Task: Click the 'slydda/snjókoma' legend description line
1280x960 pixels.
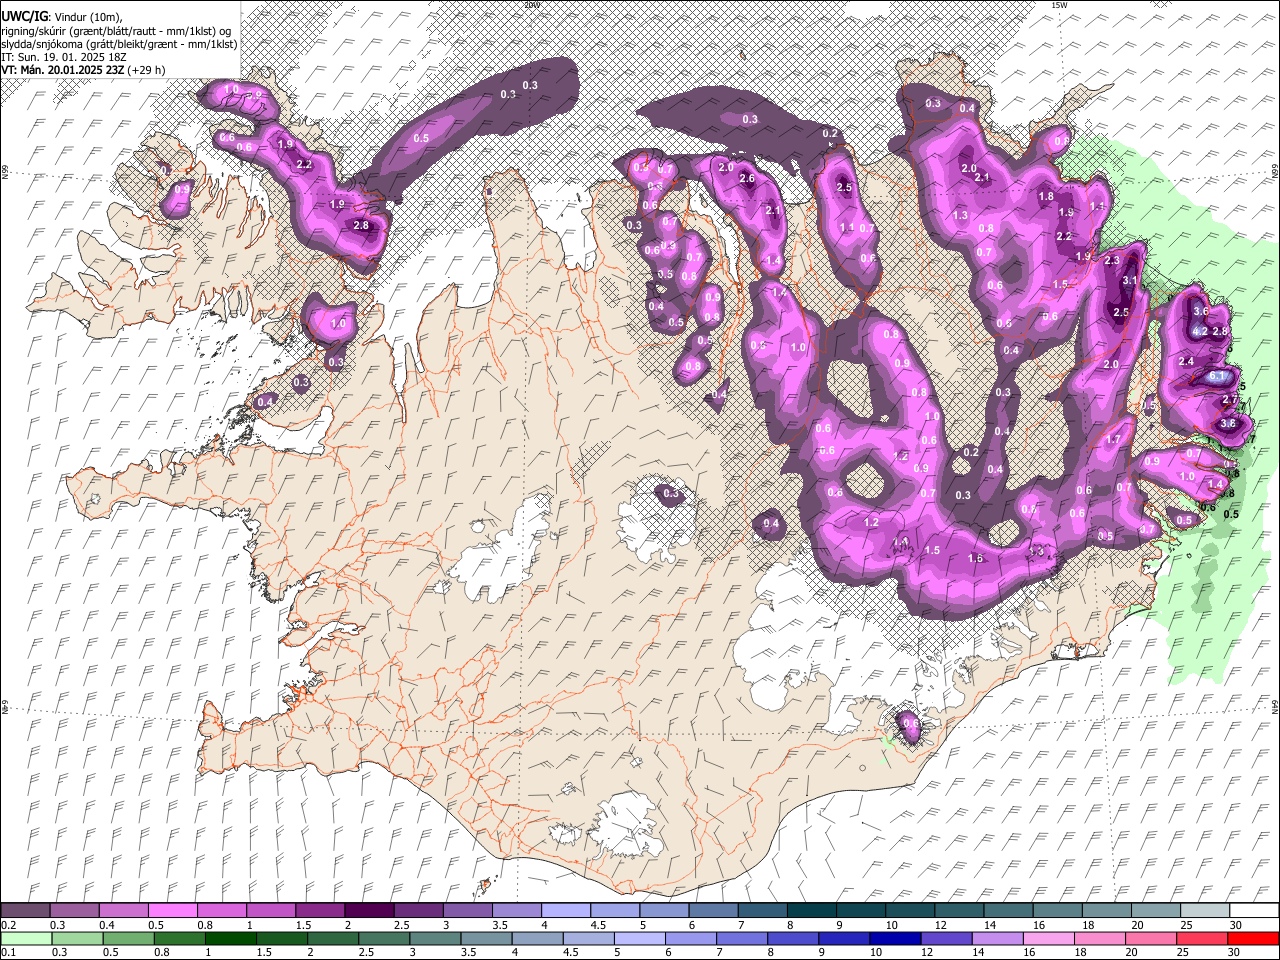Action: pos(119,44)
